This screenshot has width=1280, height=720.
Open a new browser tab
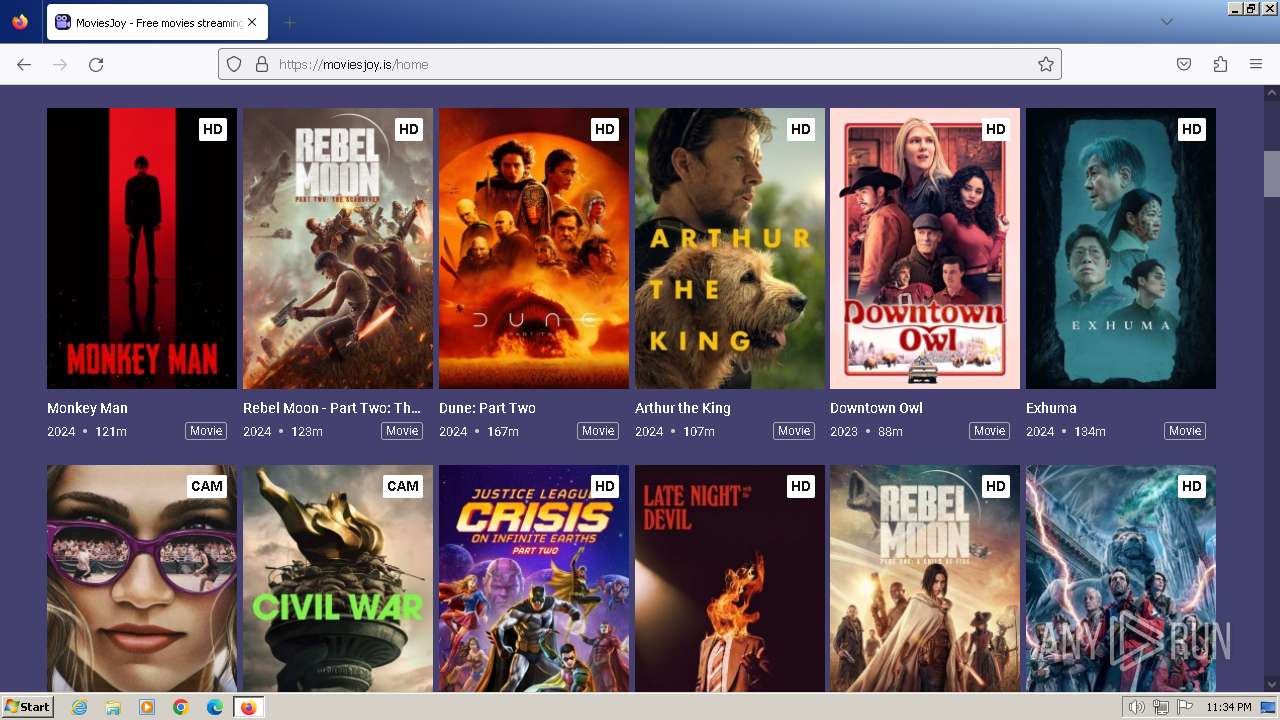[289, 22]
